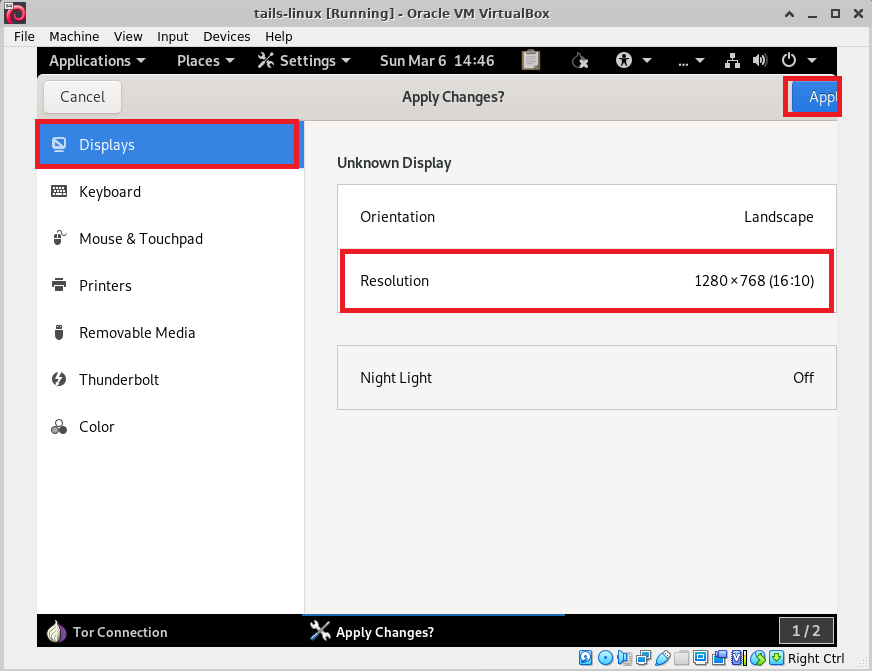Click the Displays monitor icon in sidebar
Viewport: 872px width, 671px height.
point(59,145)
